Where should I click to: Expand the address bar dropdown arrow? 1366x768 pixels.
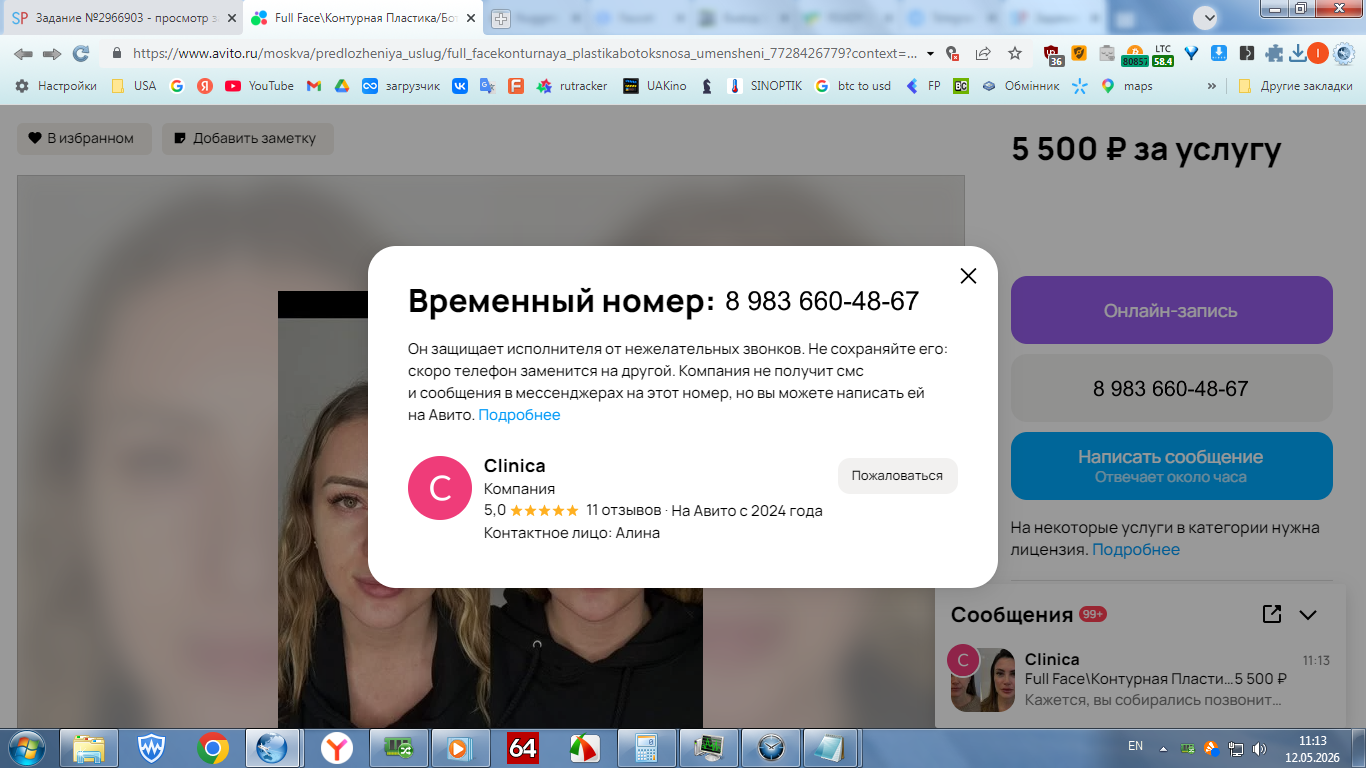point(931,53)
